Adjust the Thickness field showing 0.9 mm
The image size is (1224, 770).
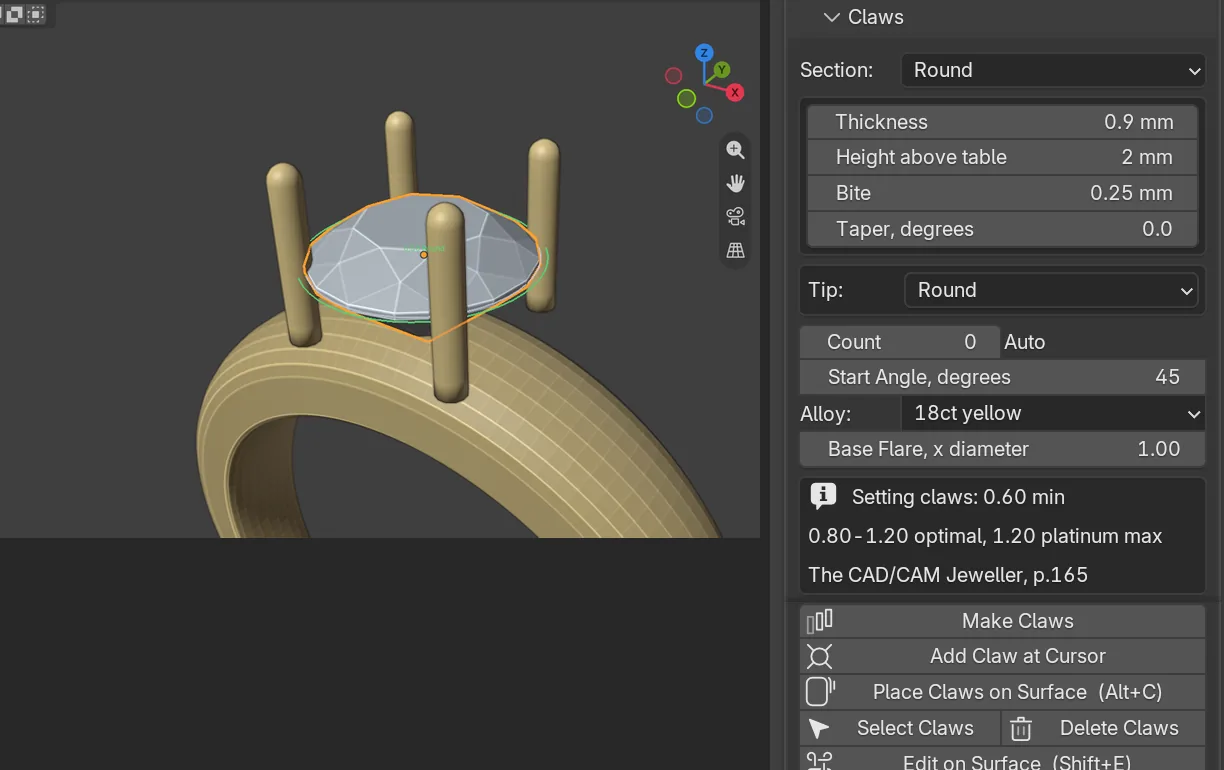tap(1002, 122)
